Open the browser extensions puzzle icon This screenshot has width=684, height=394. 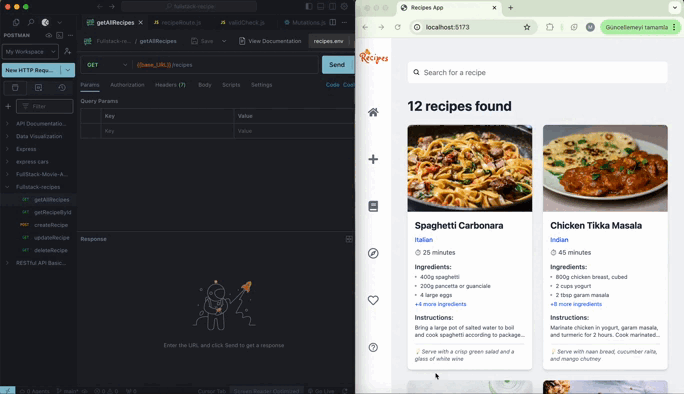coord(550,27)
